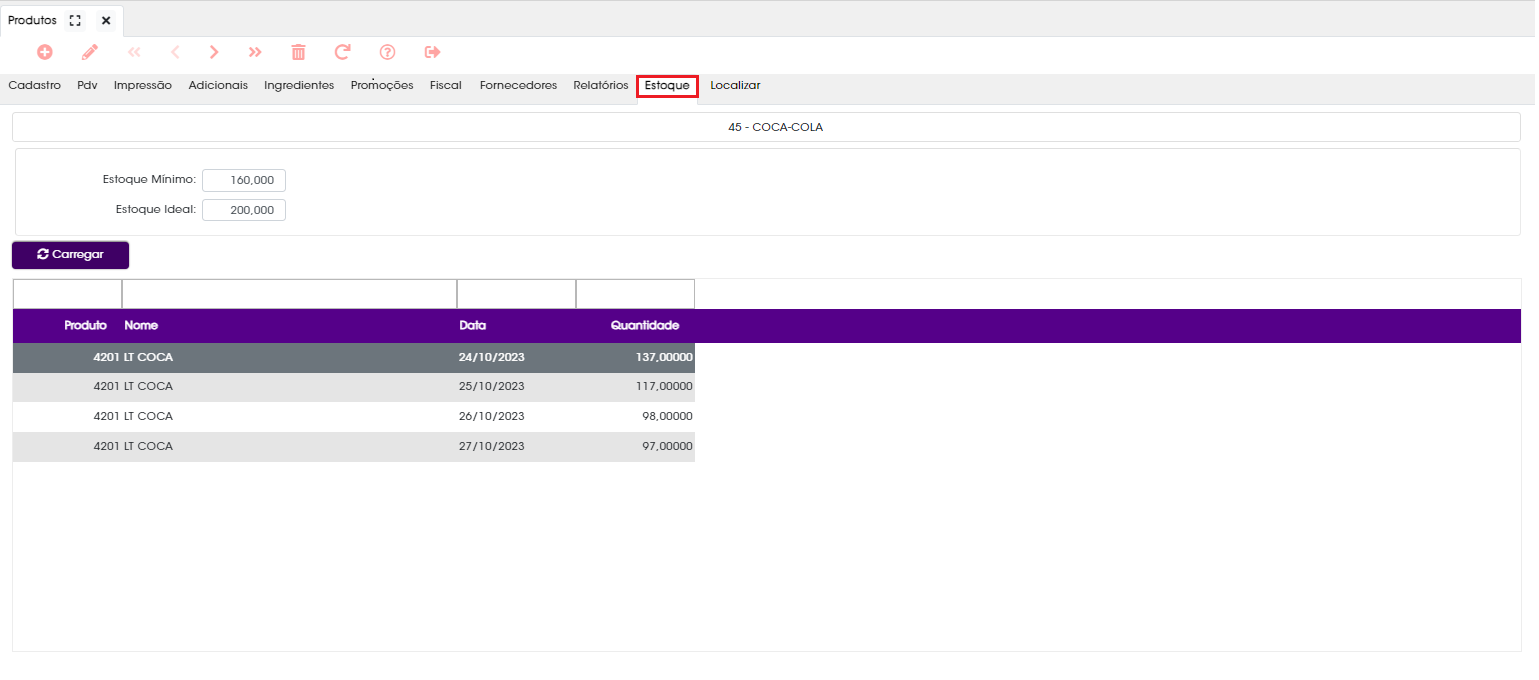
Task: Click the trash delete icon
Action: (298, 52)
